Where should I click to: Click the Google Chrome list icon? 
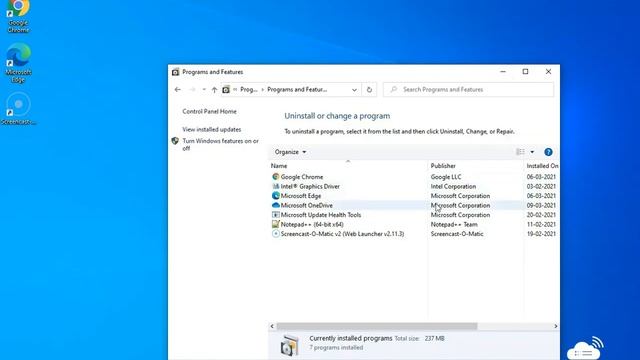pyautogui.click(x=276, y=177)
